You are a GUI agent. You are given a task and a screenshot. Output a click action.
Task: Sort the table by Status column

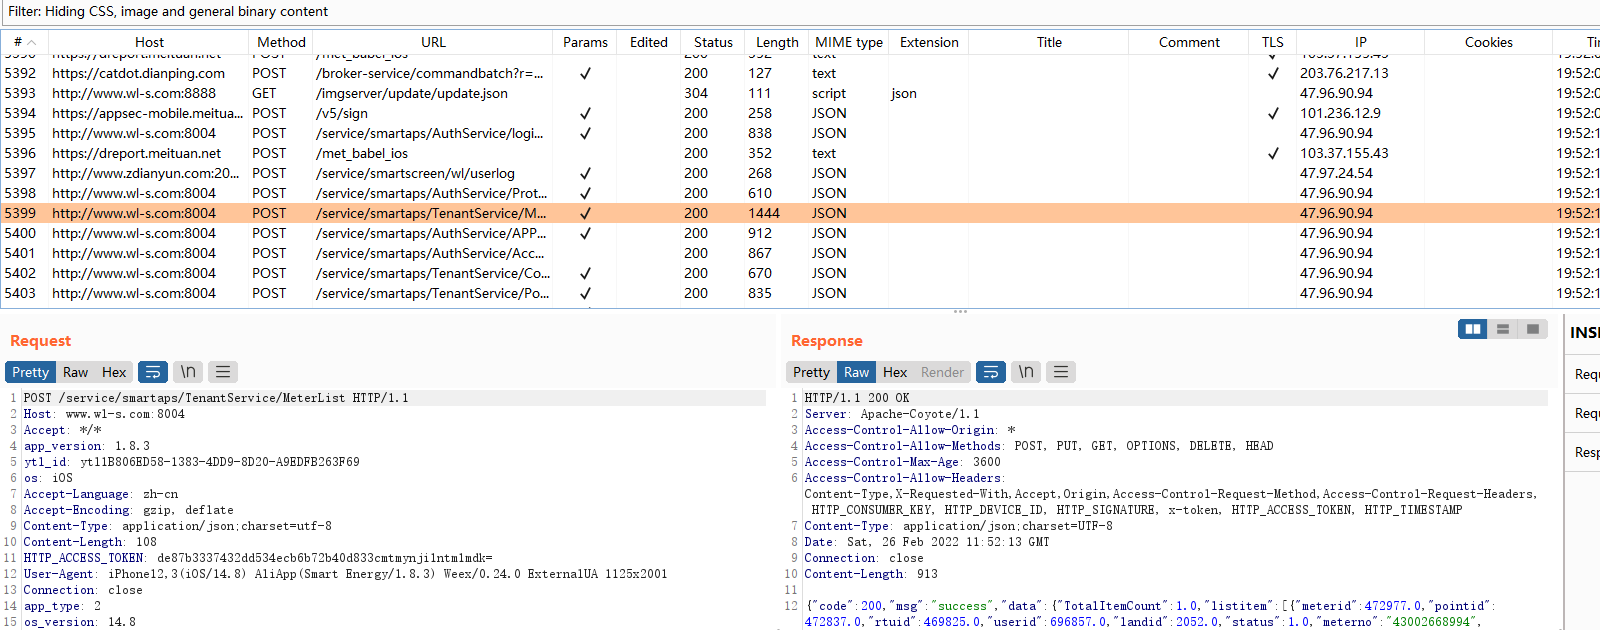(713, 42)
